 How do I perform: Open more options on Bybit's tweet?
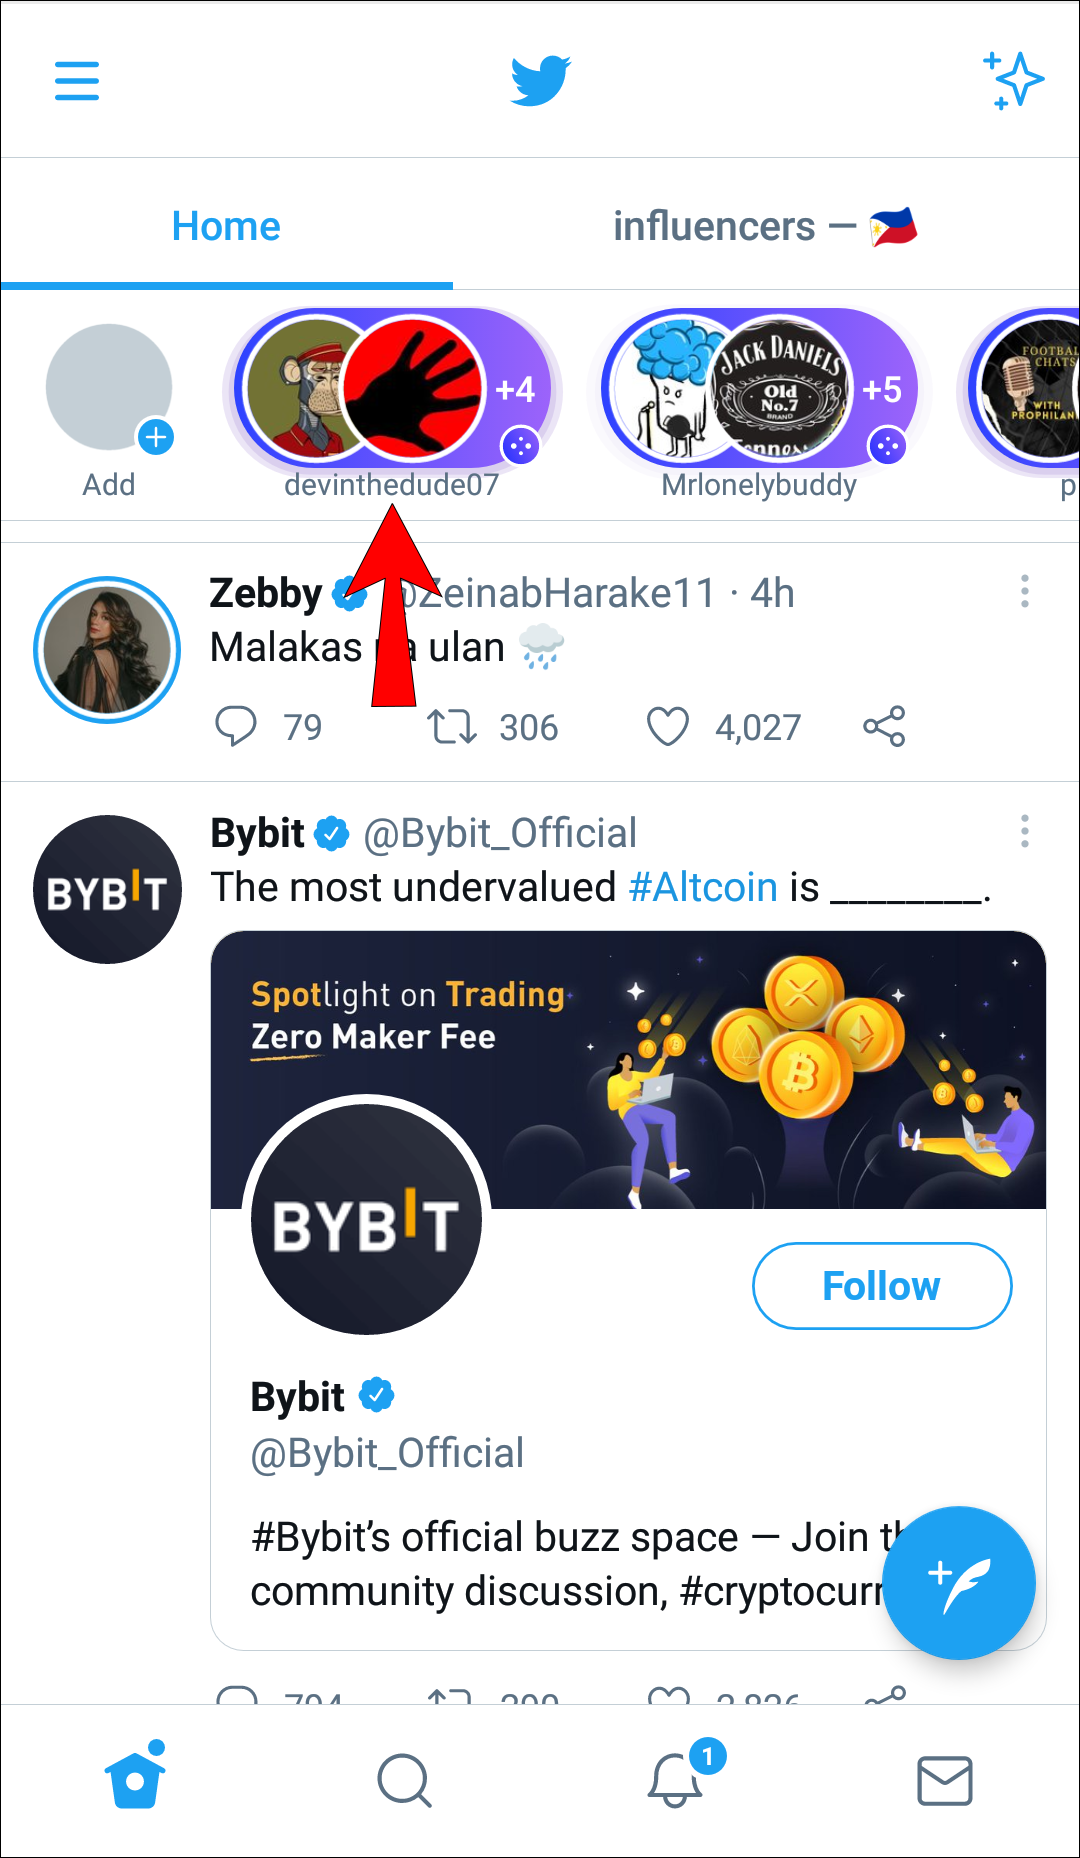[1024, 831]
